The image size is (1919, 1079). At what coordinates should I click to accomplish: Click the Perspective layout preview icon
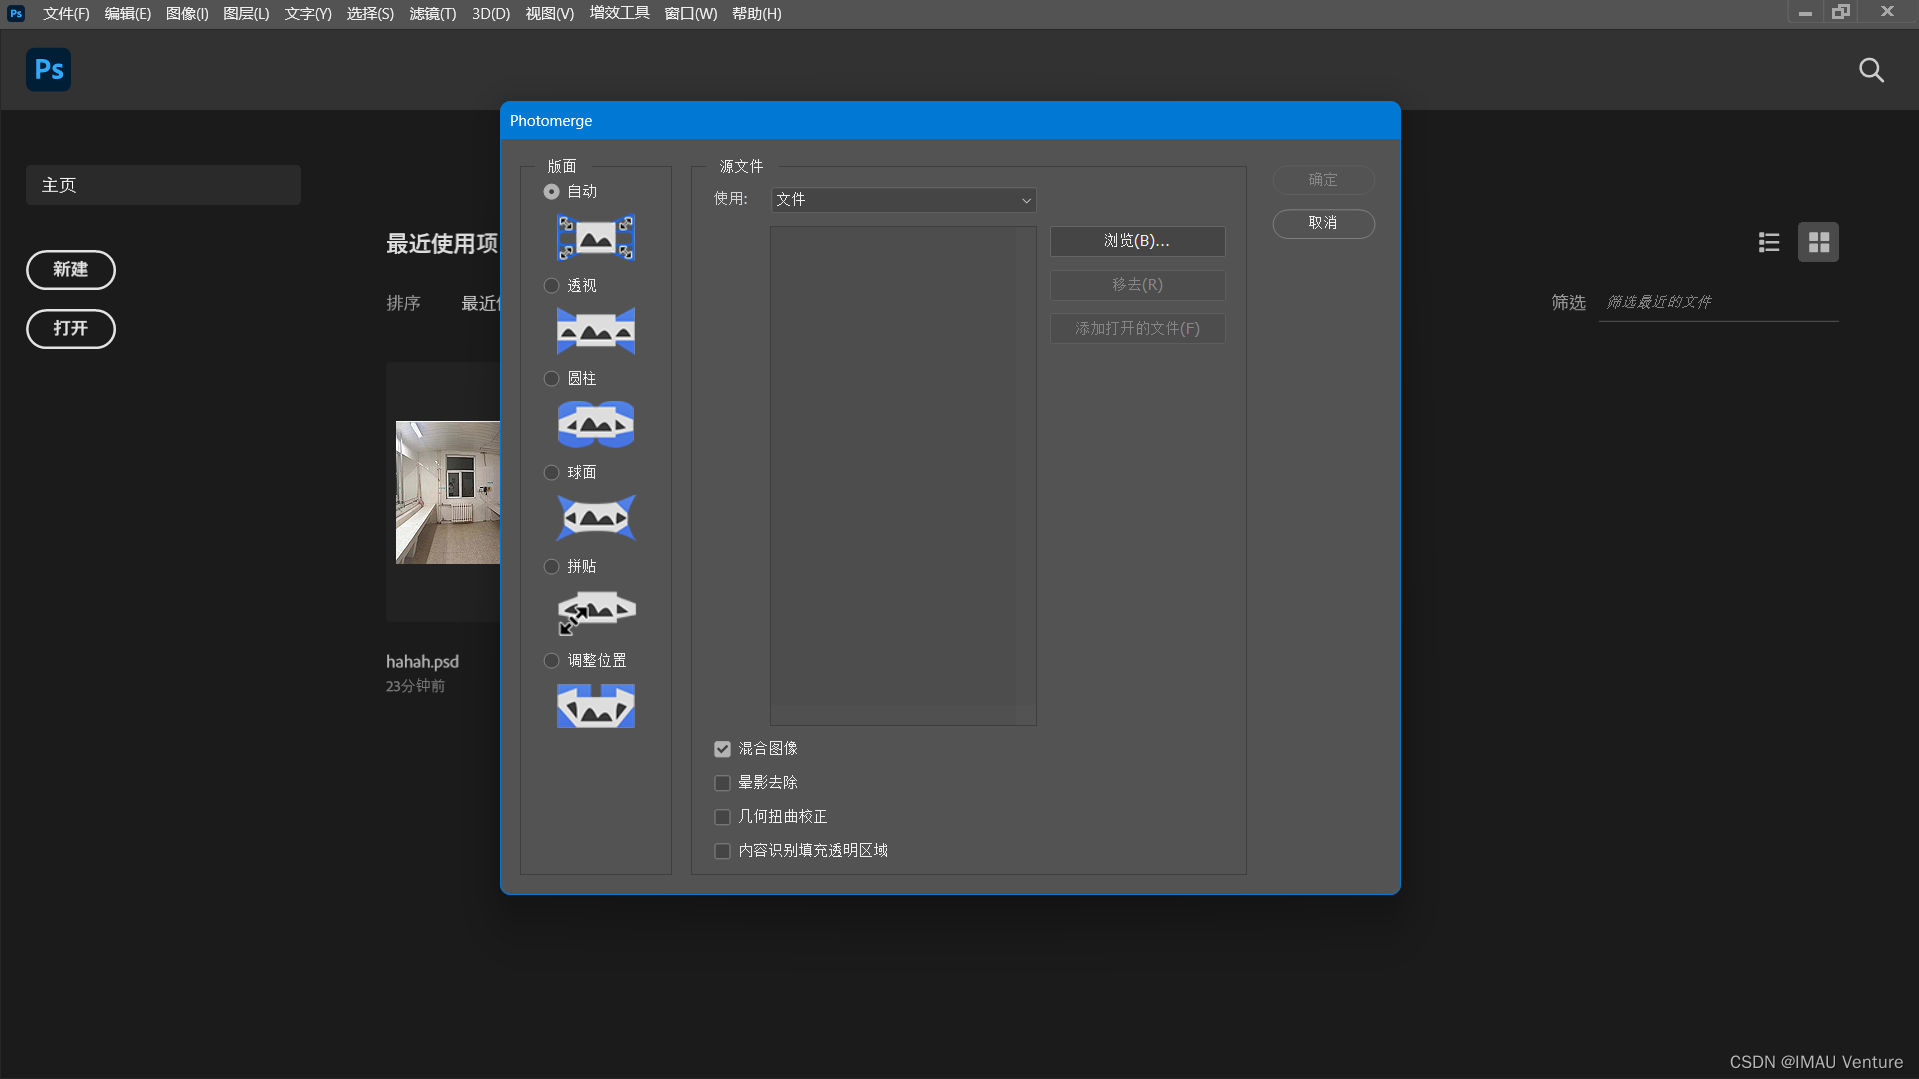(x=596, y=331)
